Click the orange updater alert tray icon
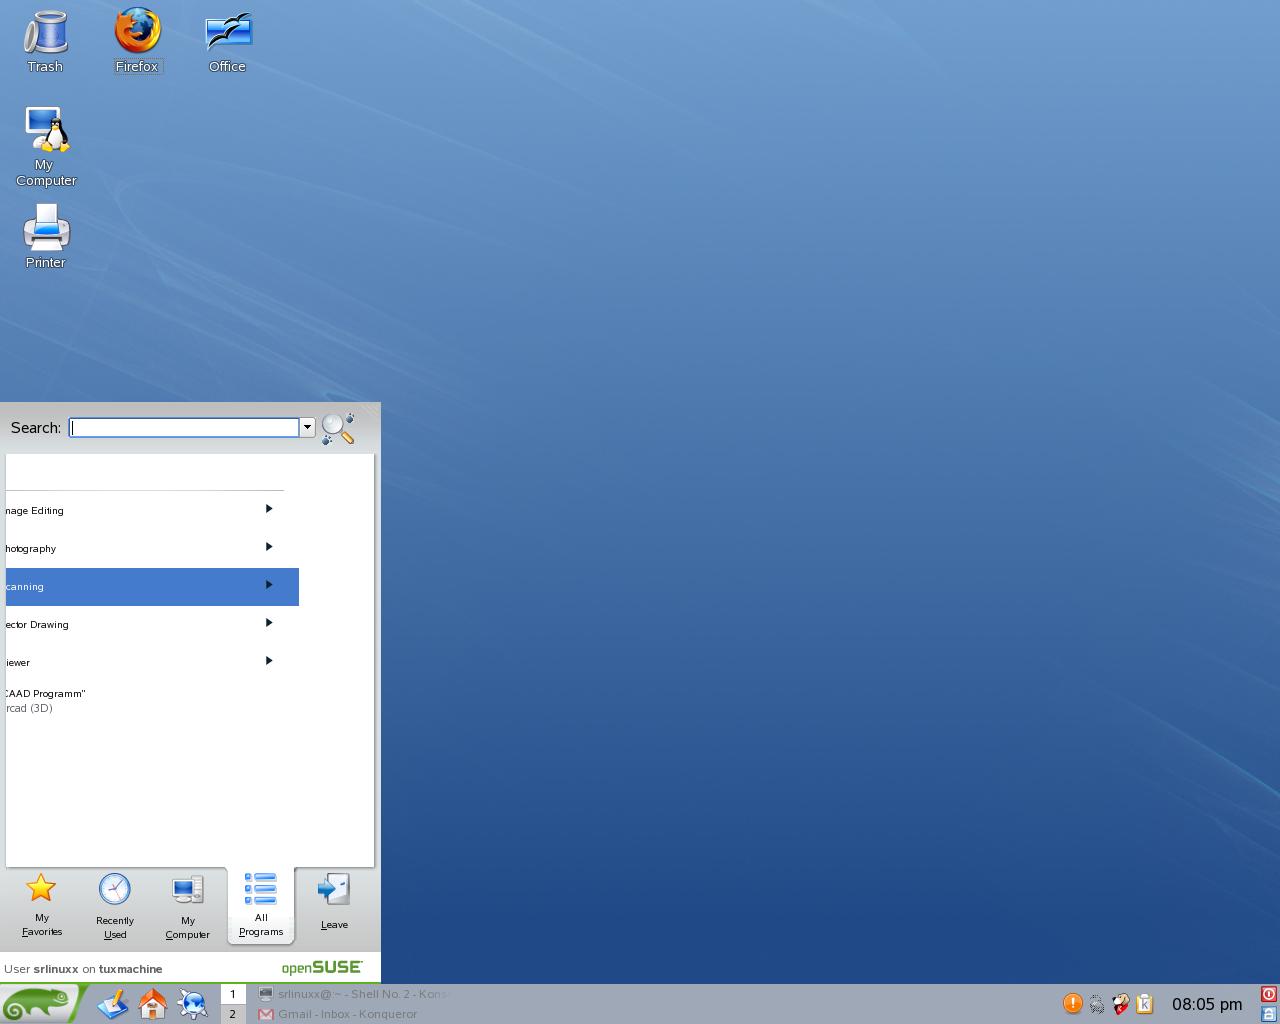 click(x=1072, y=1003)
